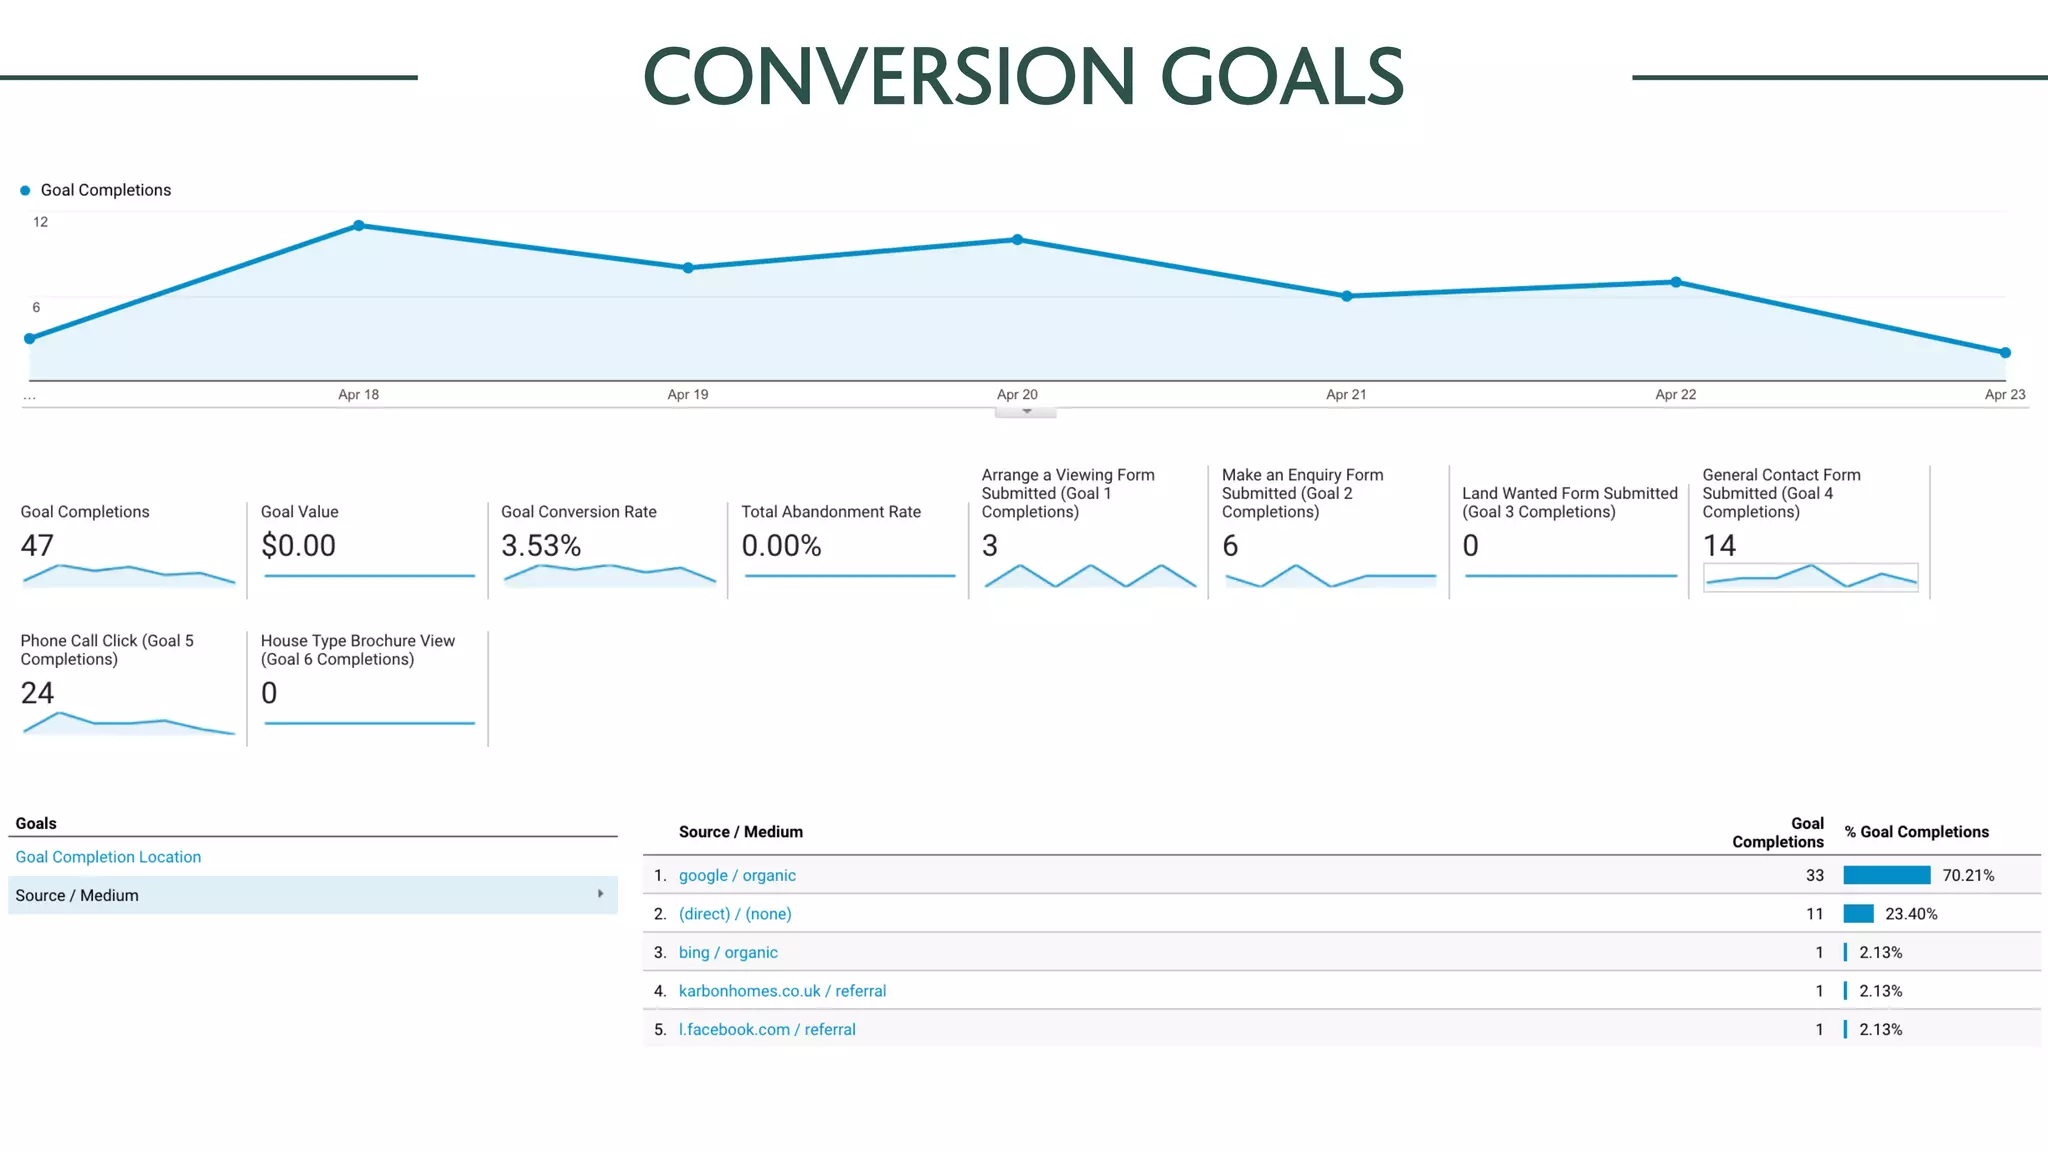2048x1152 pixels.
Task: Click the Apr 22 chart data point
Action: tap(1676, 282)
